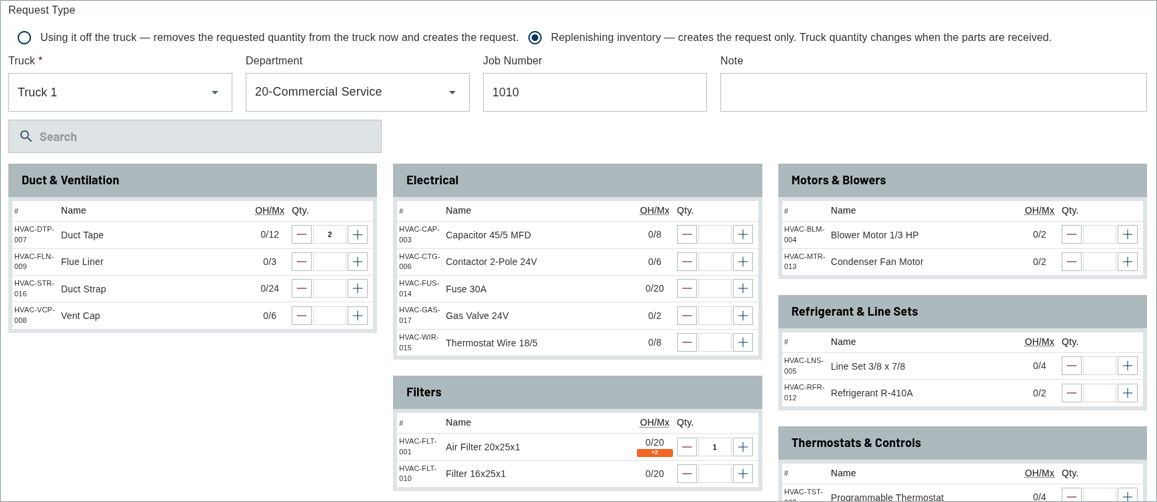Image resolution: width=1157 pixels, height=502 pixels.
Task: Click the Air Filter 20x25x1 quantity field
Action: click(715, 447)
